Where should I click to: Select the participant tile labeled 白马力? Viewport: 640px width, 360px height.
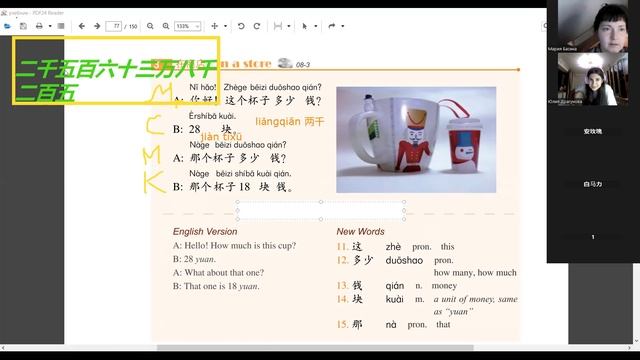593,184
